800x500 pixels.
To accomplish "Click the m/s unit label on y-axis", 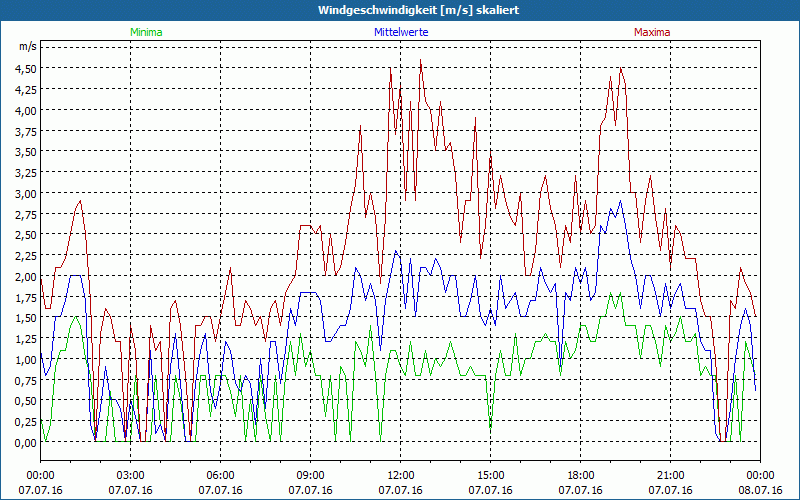I will 27,47.
